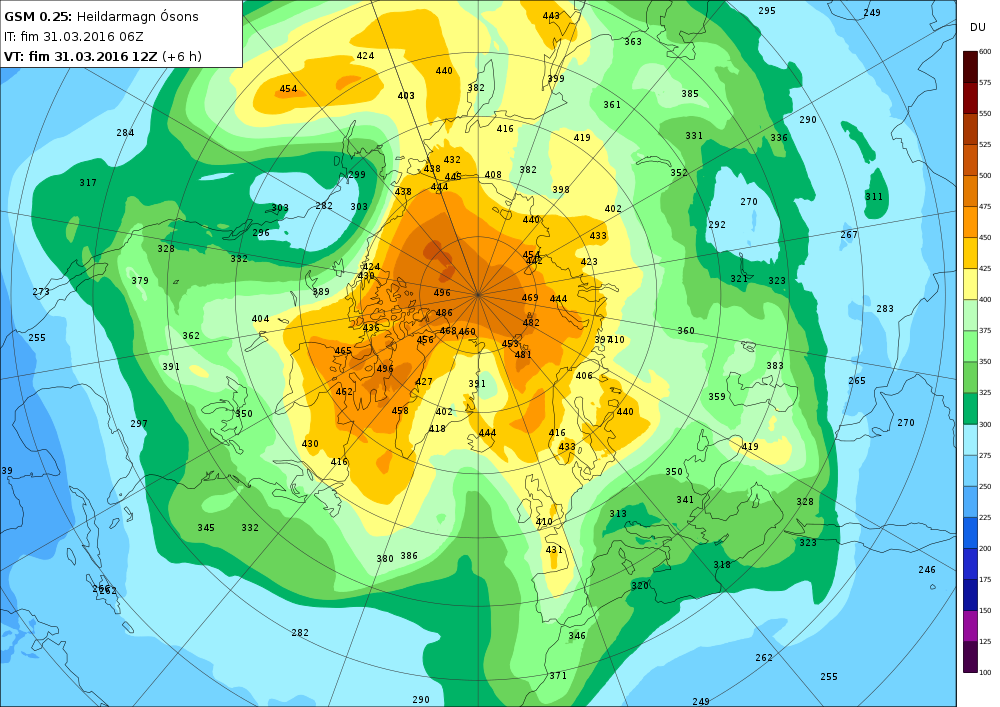Viewport: 1000px width, 707px height.
Task: Click the 297 ozone value
Action: click(x=139, y=423)
